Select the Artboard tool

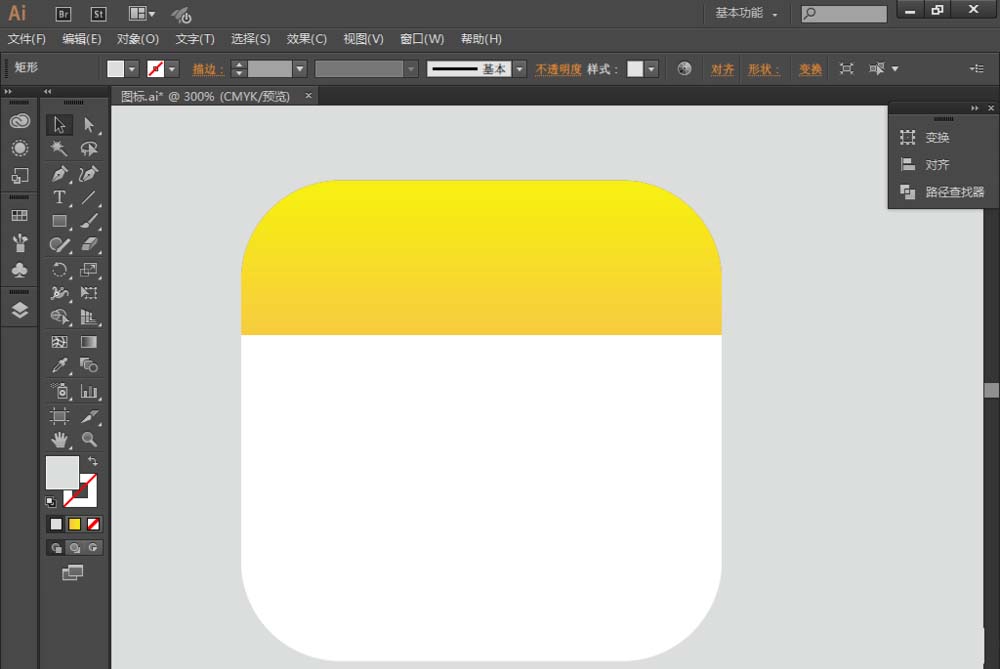[x=59, y=416]
